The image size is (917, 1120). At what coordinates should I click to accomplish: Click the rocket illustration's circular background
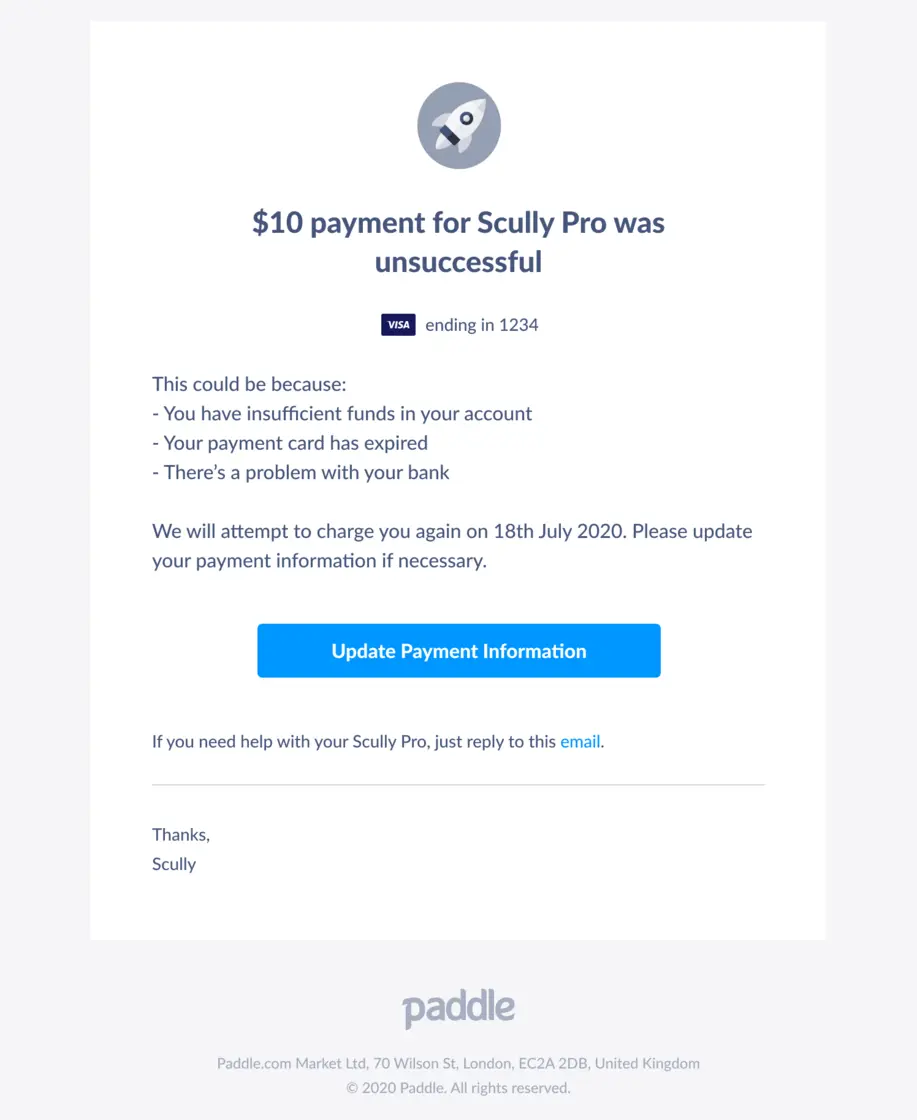coord(459,125)
